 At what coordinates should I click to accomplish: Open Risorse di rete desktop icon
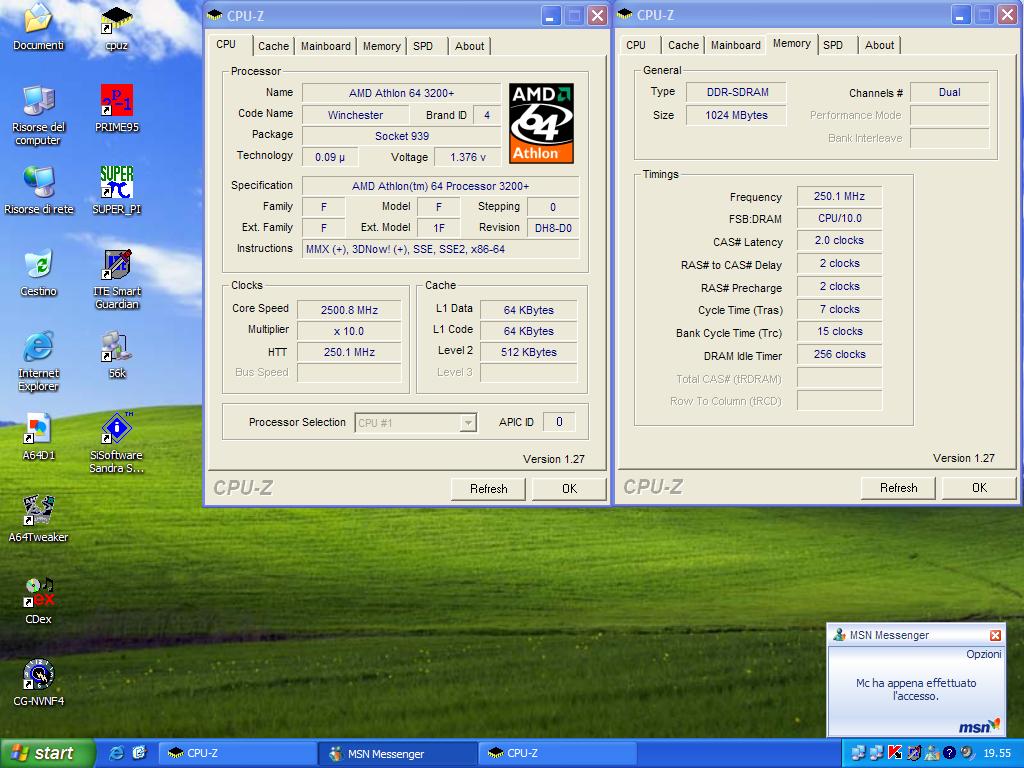point(39,190)
